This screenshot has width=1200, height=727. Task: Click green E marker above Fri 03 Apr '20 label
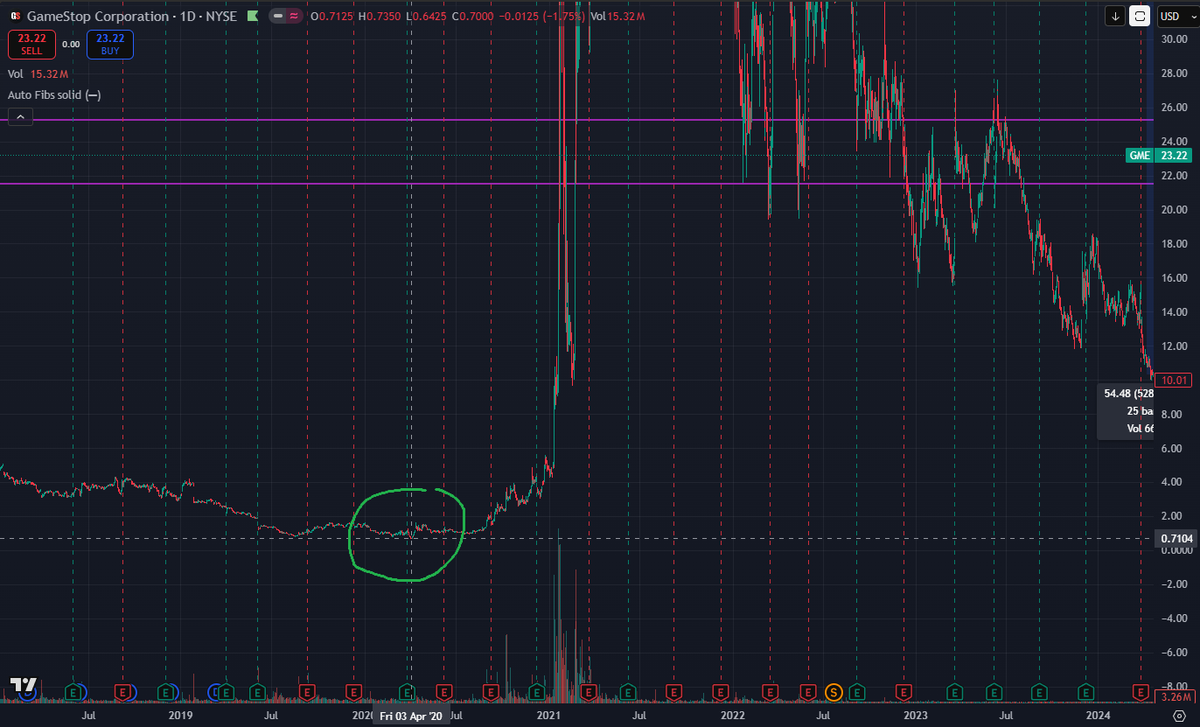pos(407,691)
